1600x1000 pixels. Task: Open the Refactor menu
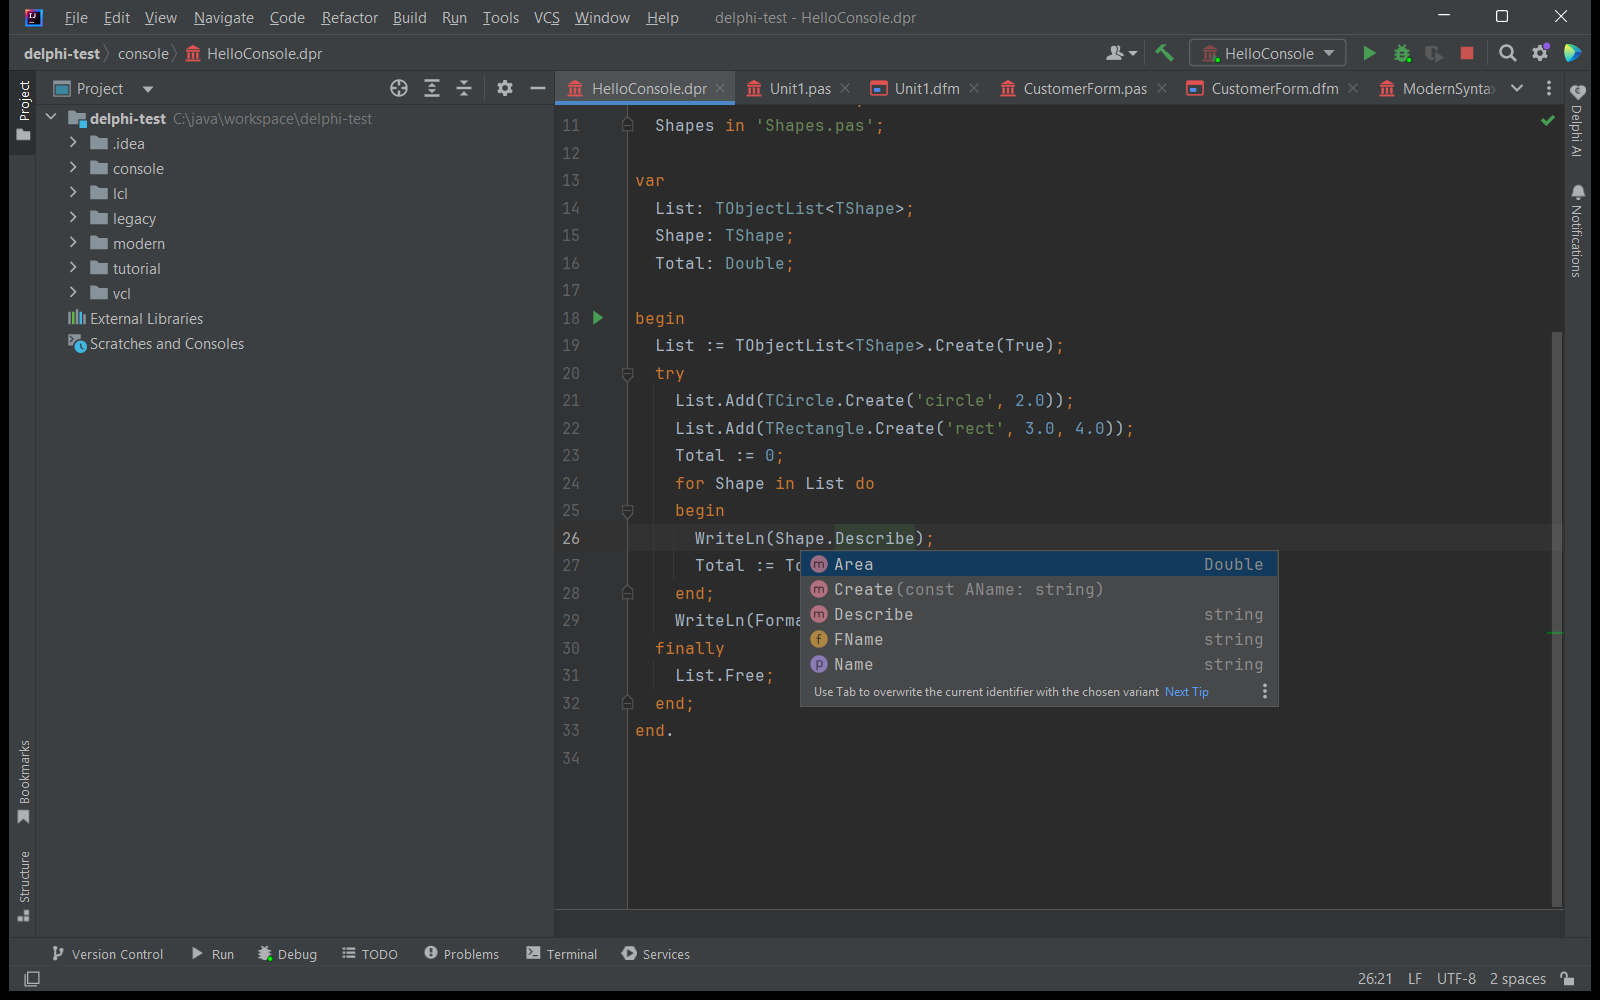coord(349,17)
